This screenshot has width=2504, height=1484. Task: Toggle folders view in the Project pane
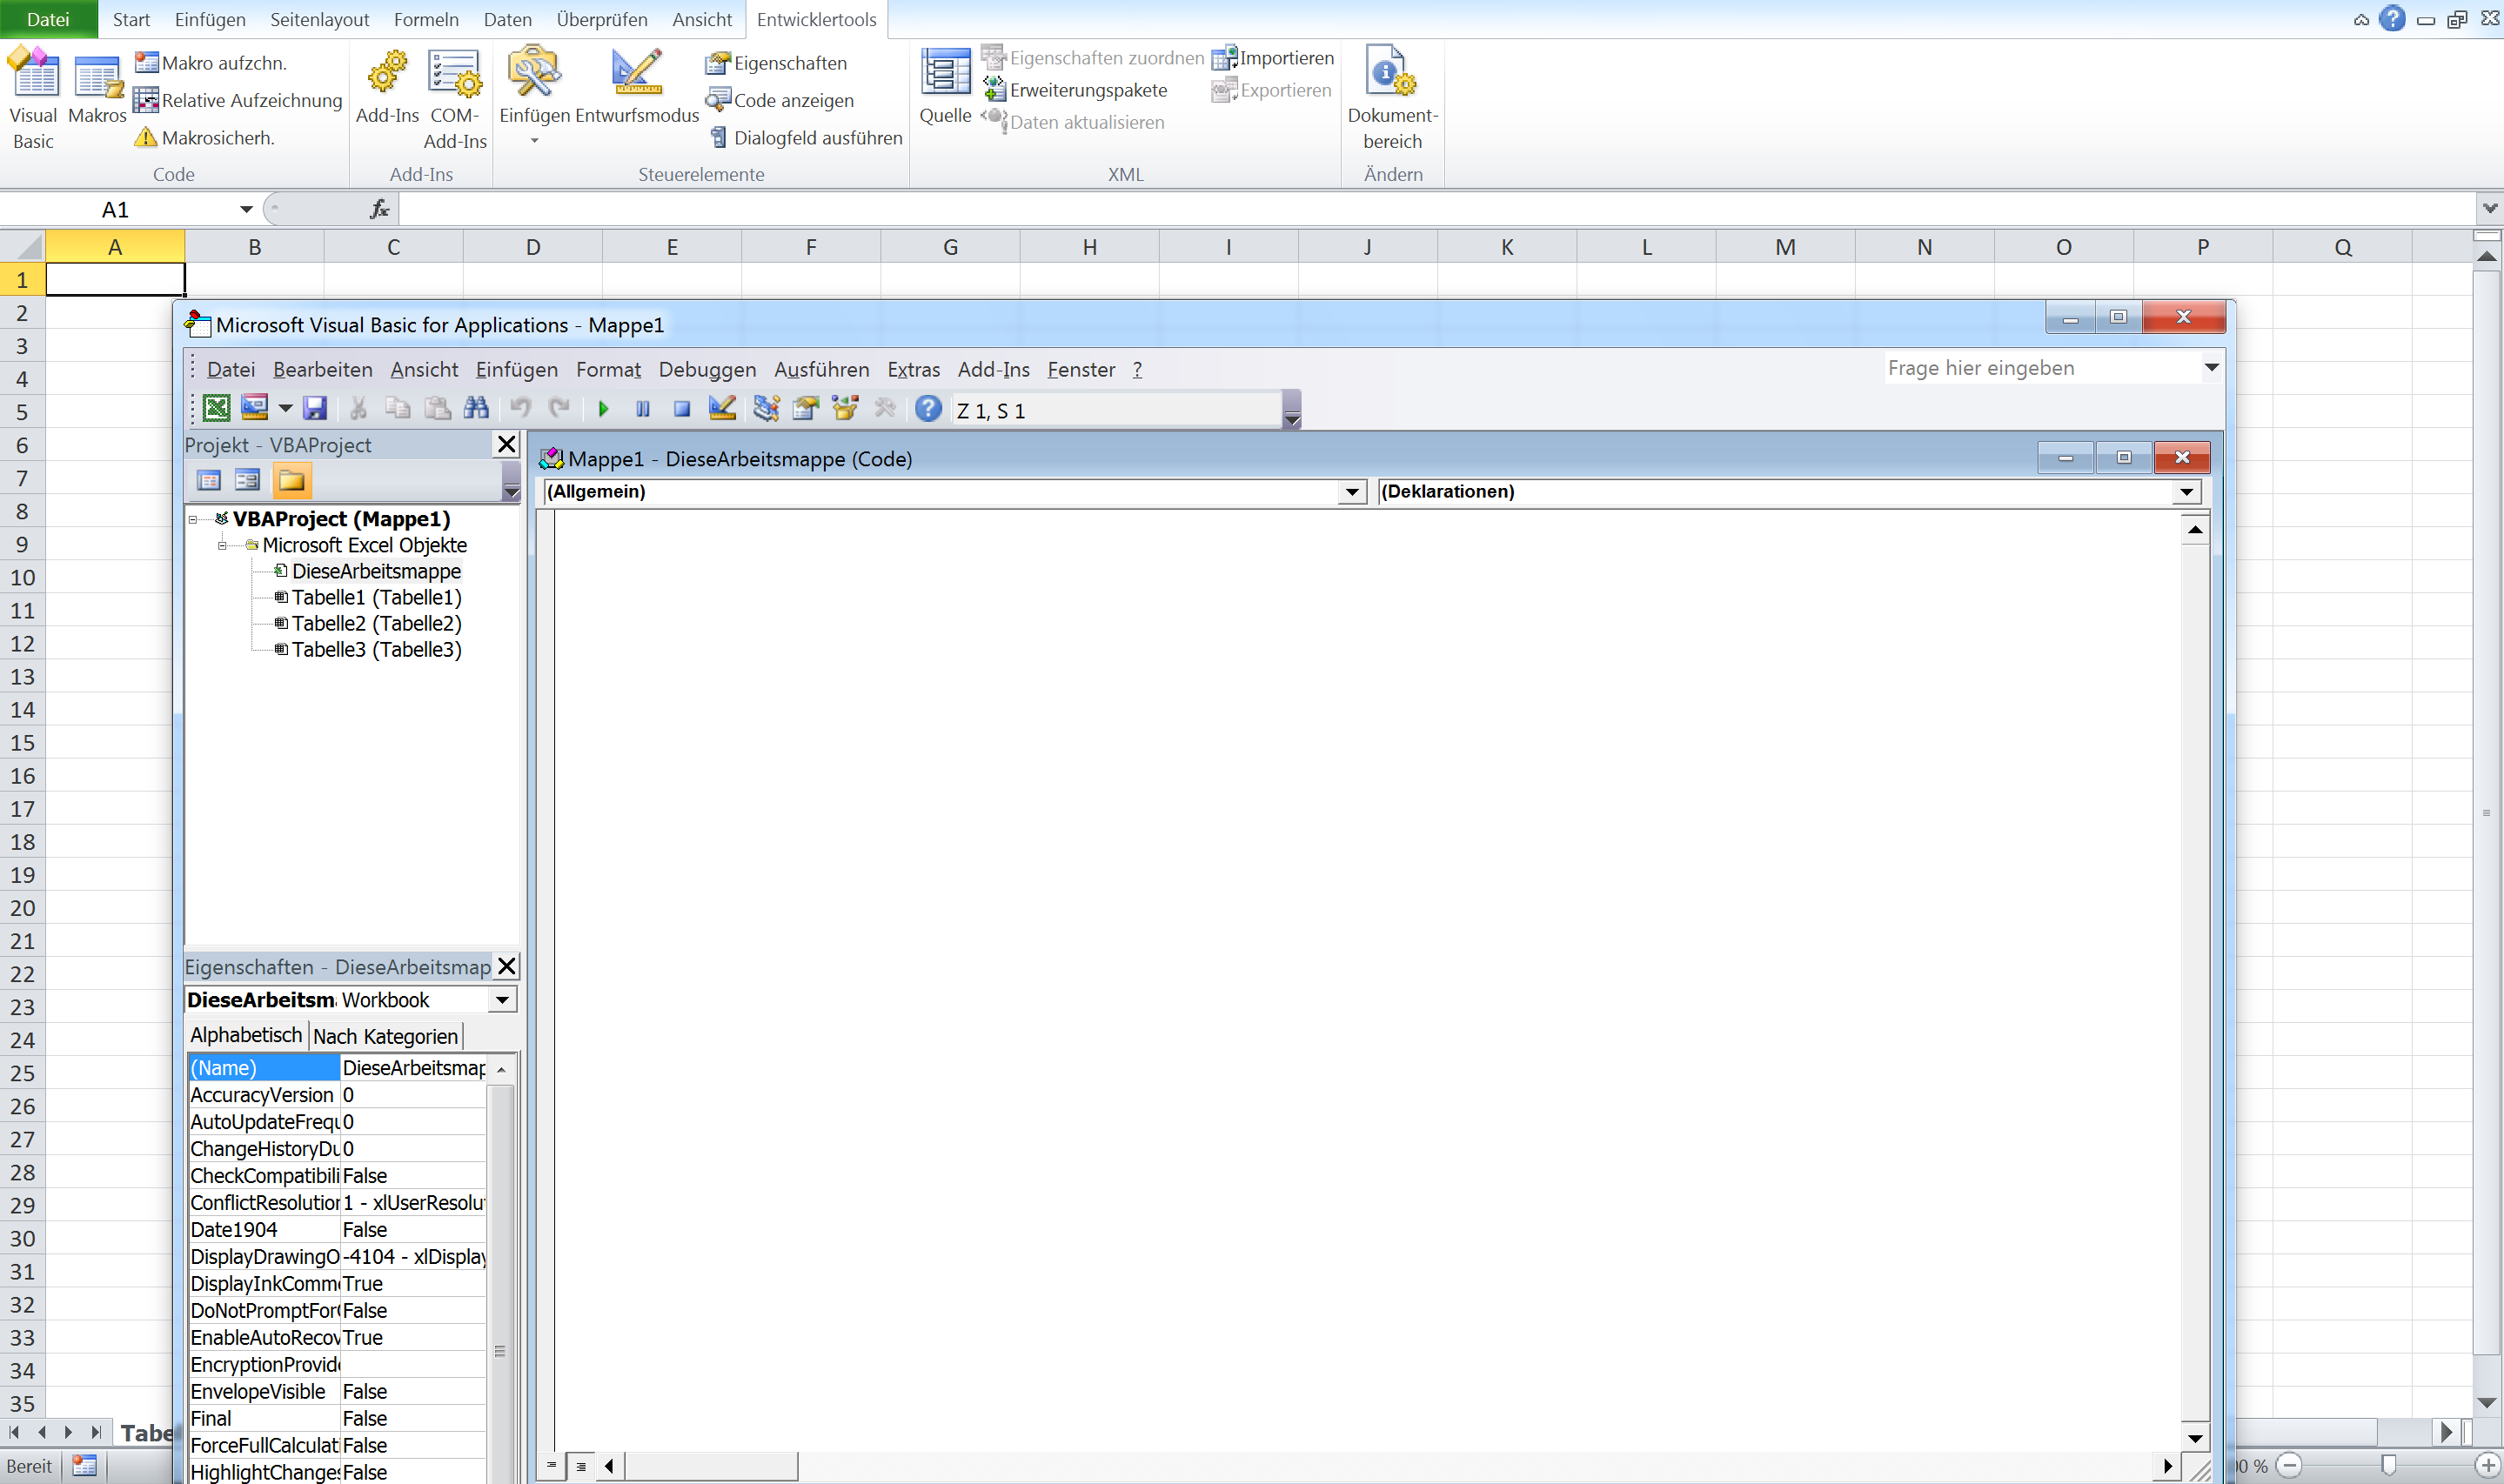point(292,481)
